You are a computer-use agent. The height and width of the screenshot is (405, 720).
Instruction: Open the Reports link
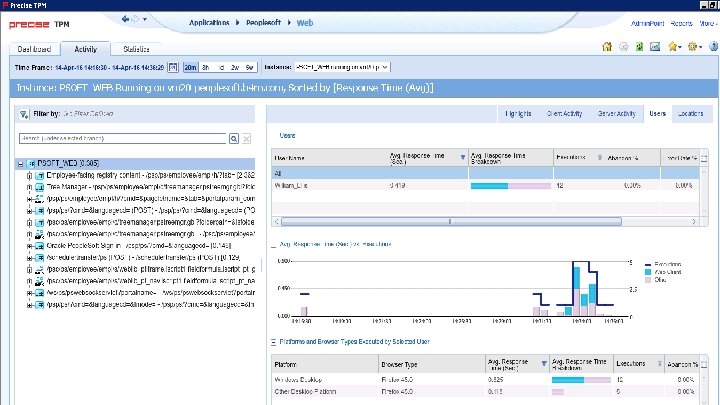[x=681, y=23]
